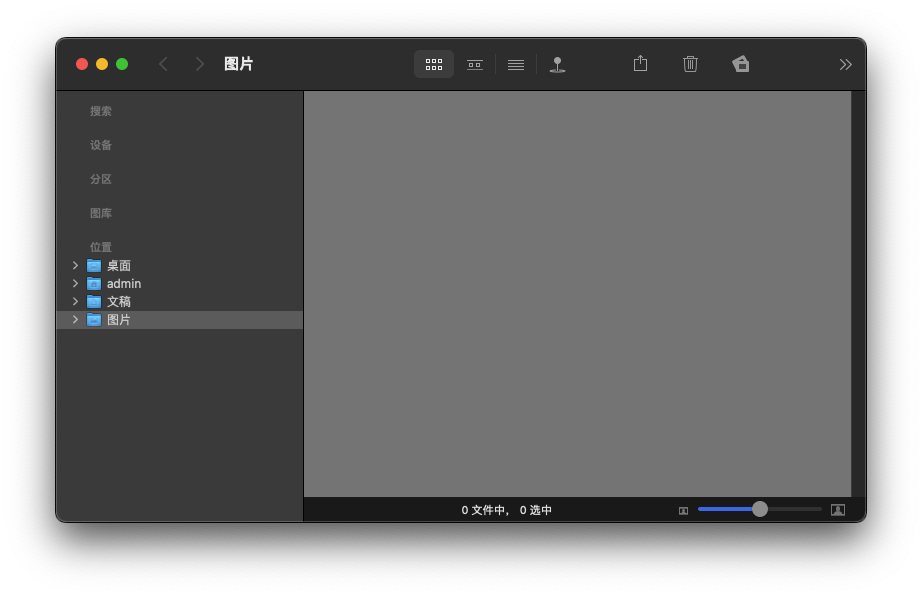Click the share icon in toolbar
The width and height of the screenshot is (922, 596).
pos(640,63)
